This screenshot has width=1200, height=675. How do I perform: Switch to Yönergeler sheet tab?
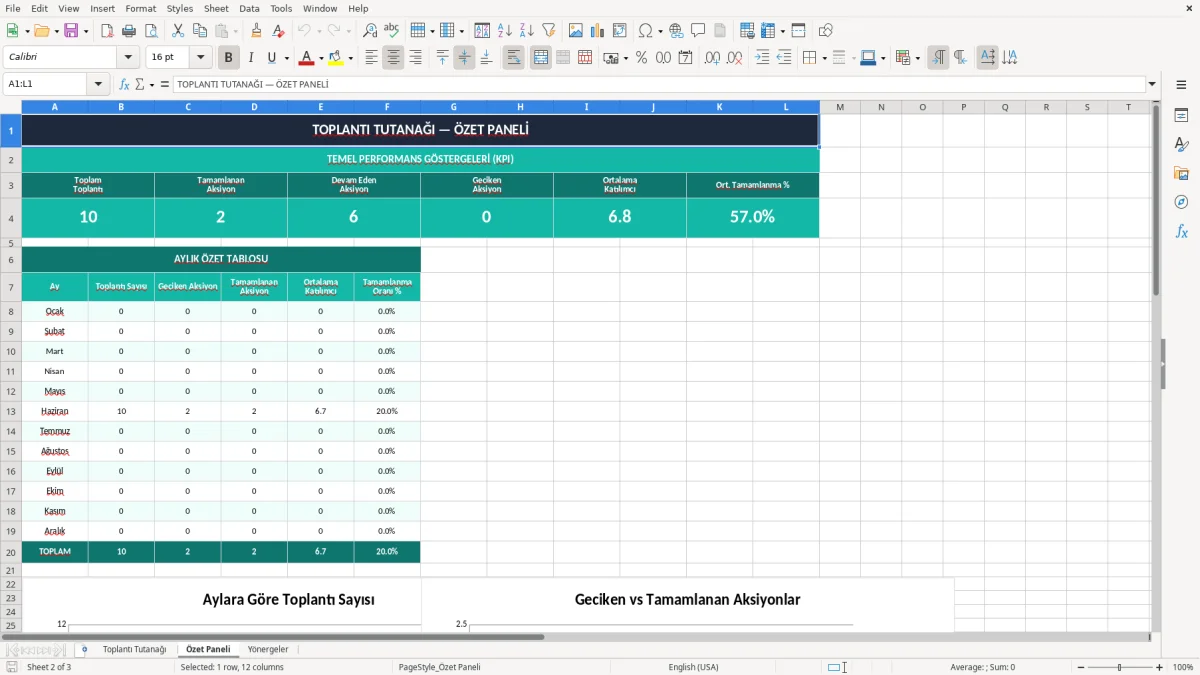[x=268, y=649]
